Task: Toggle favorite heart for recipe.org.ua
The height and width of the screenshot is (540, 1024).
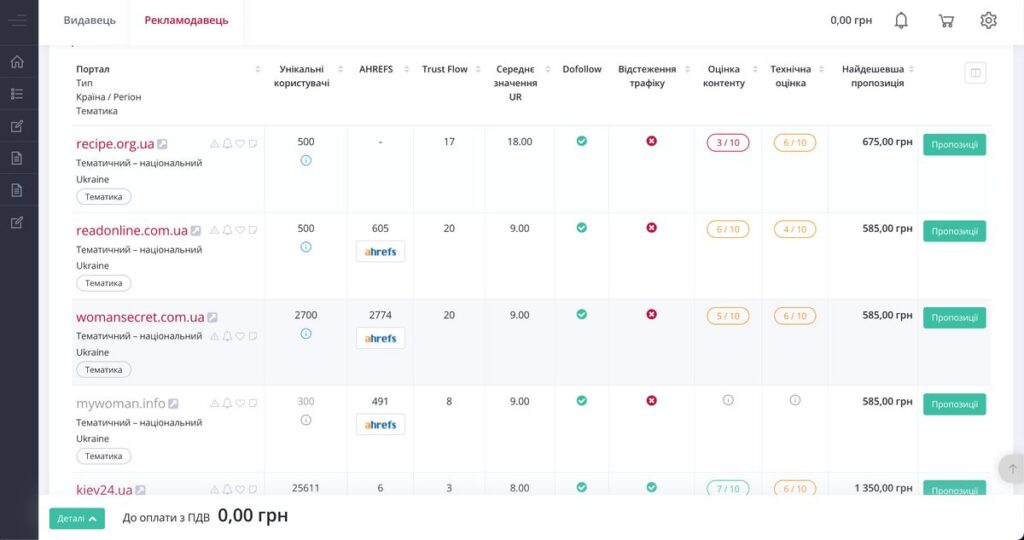Action: [240, 144]
